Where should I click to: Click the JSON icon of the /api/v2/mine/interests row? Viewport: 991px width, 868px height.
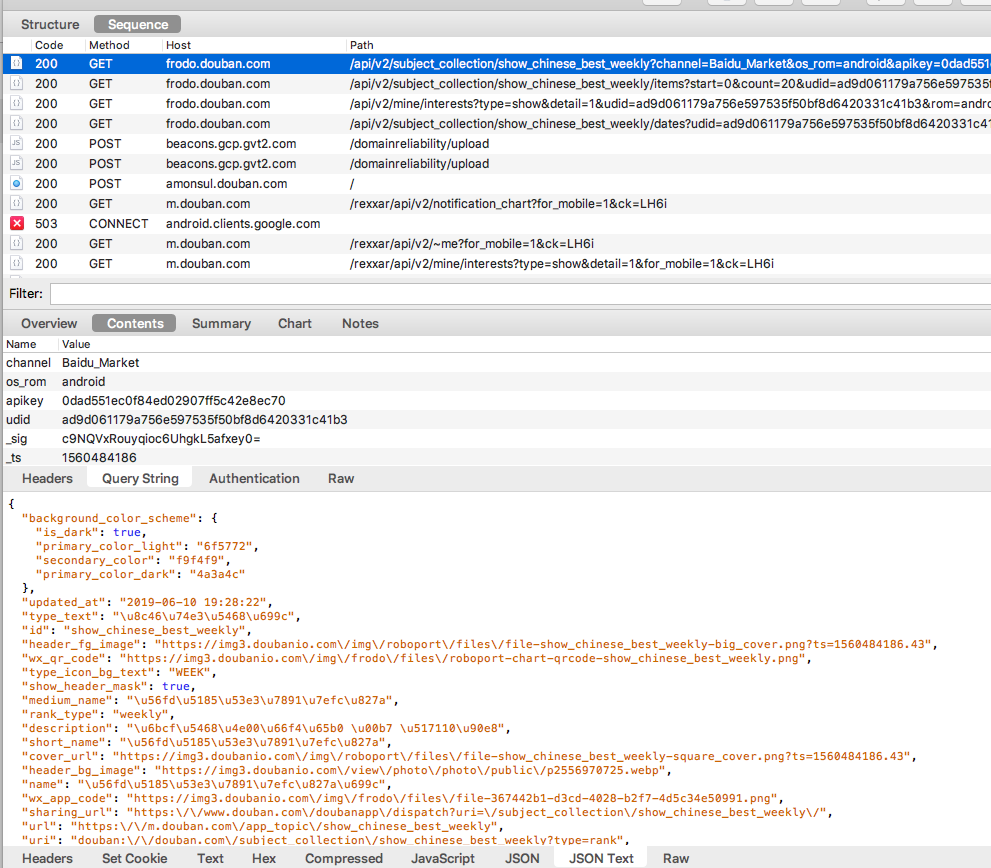(x=17, y=104)
